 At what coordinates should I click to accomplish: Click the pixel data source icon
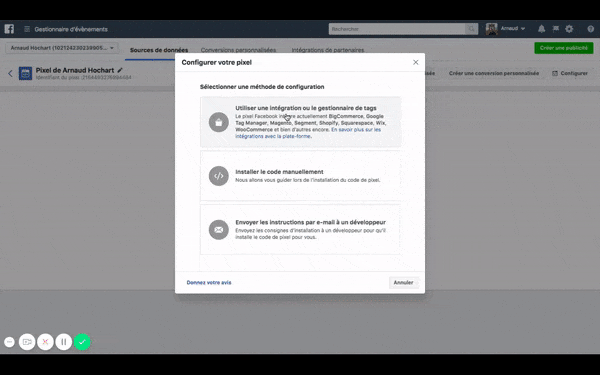coord(26,73)
